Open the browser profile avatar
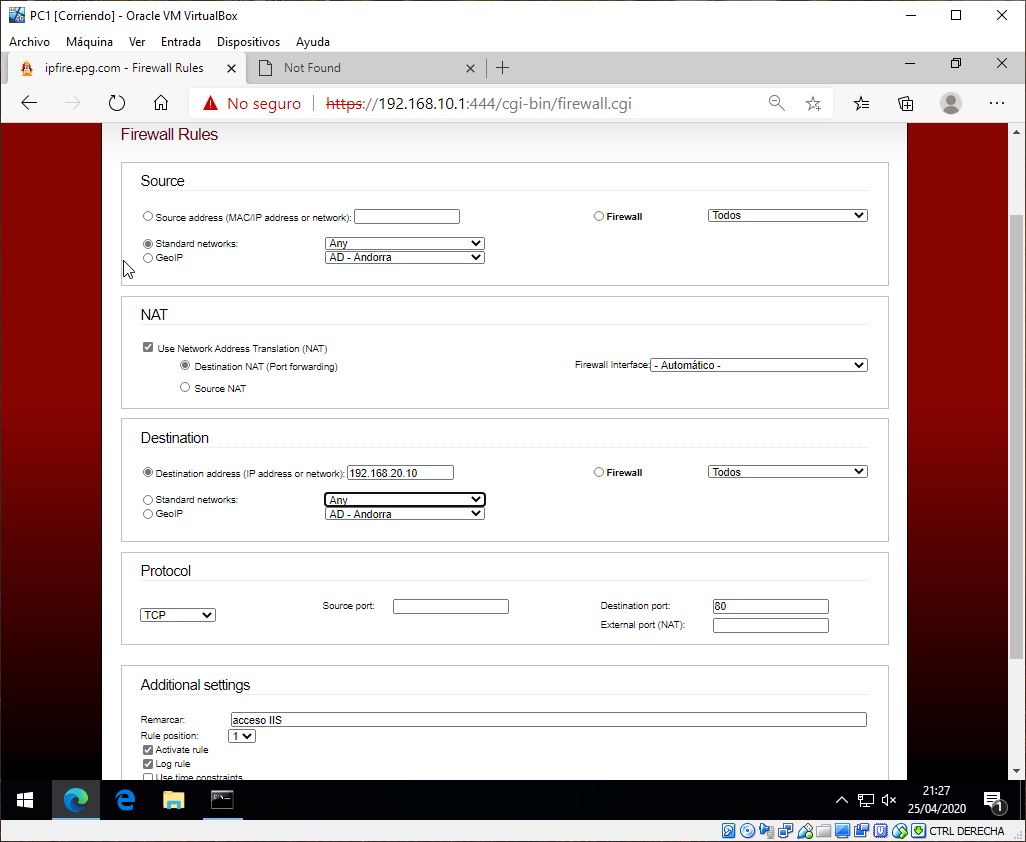The height and width of the screenshot is (842, 1026). [x=951, y=103]
